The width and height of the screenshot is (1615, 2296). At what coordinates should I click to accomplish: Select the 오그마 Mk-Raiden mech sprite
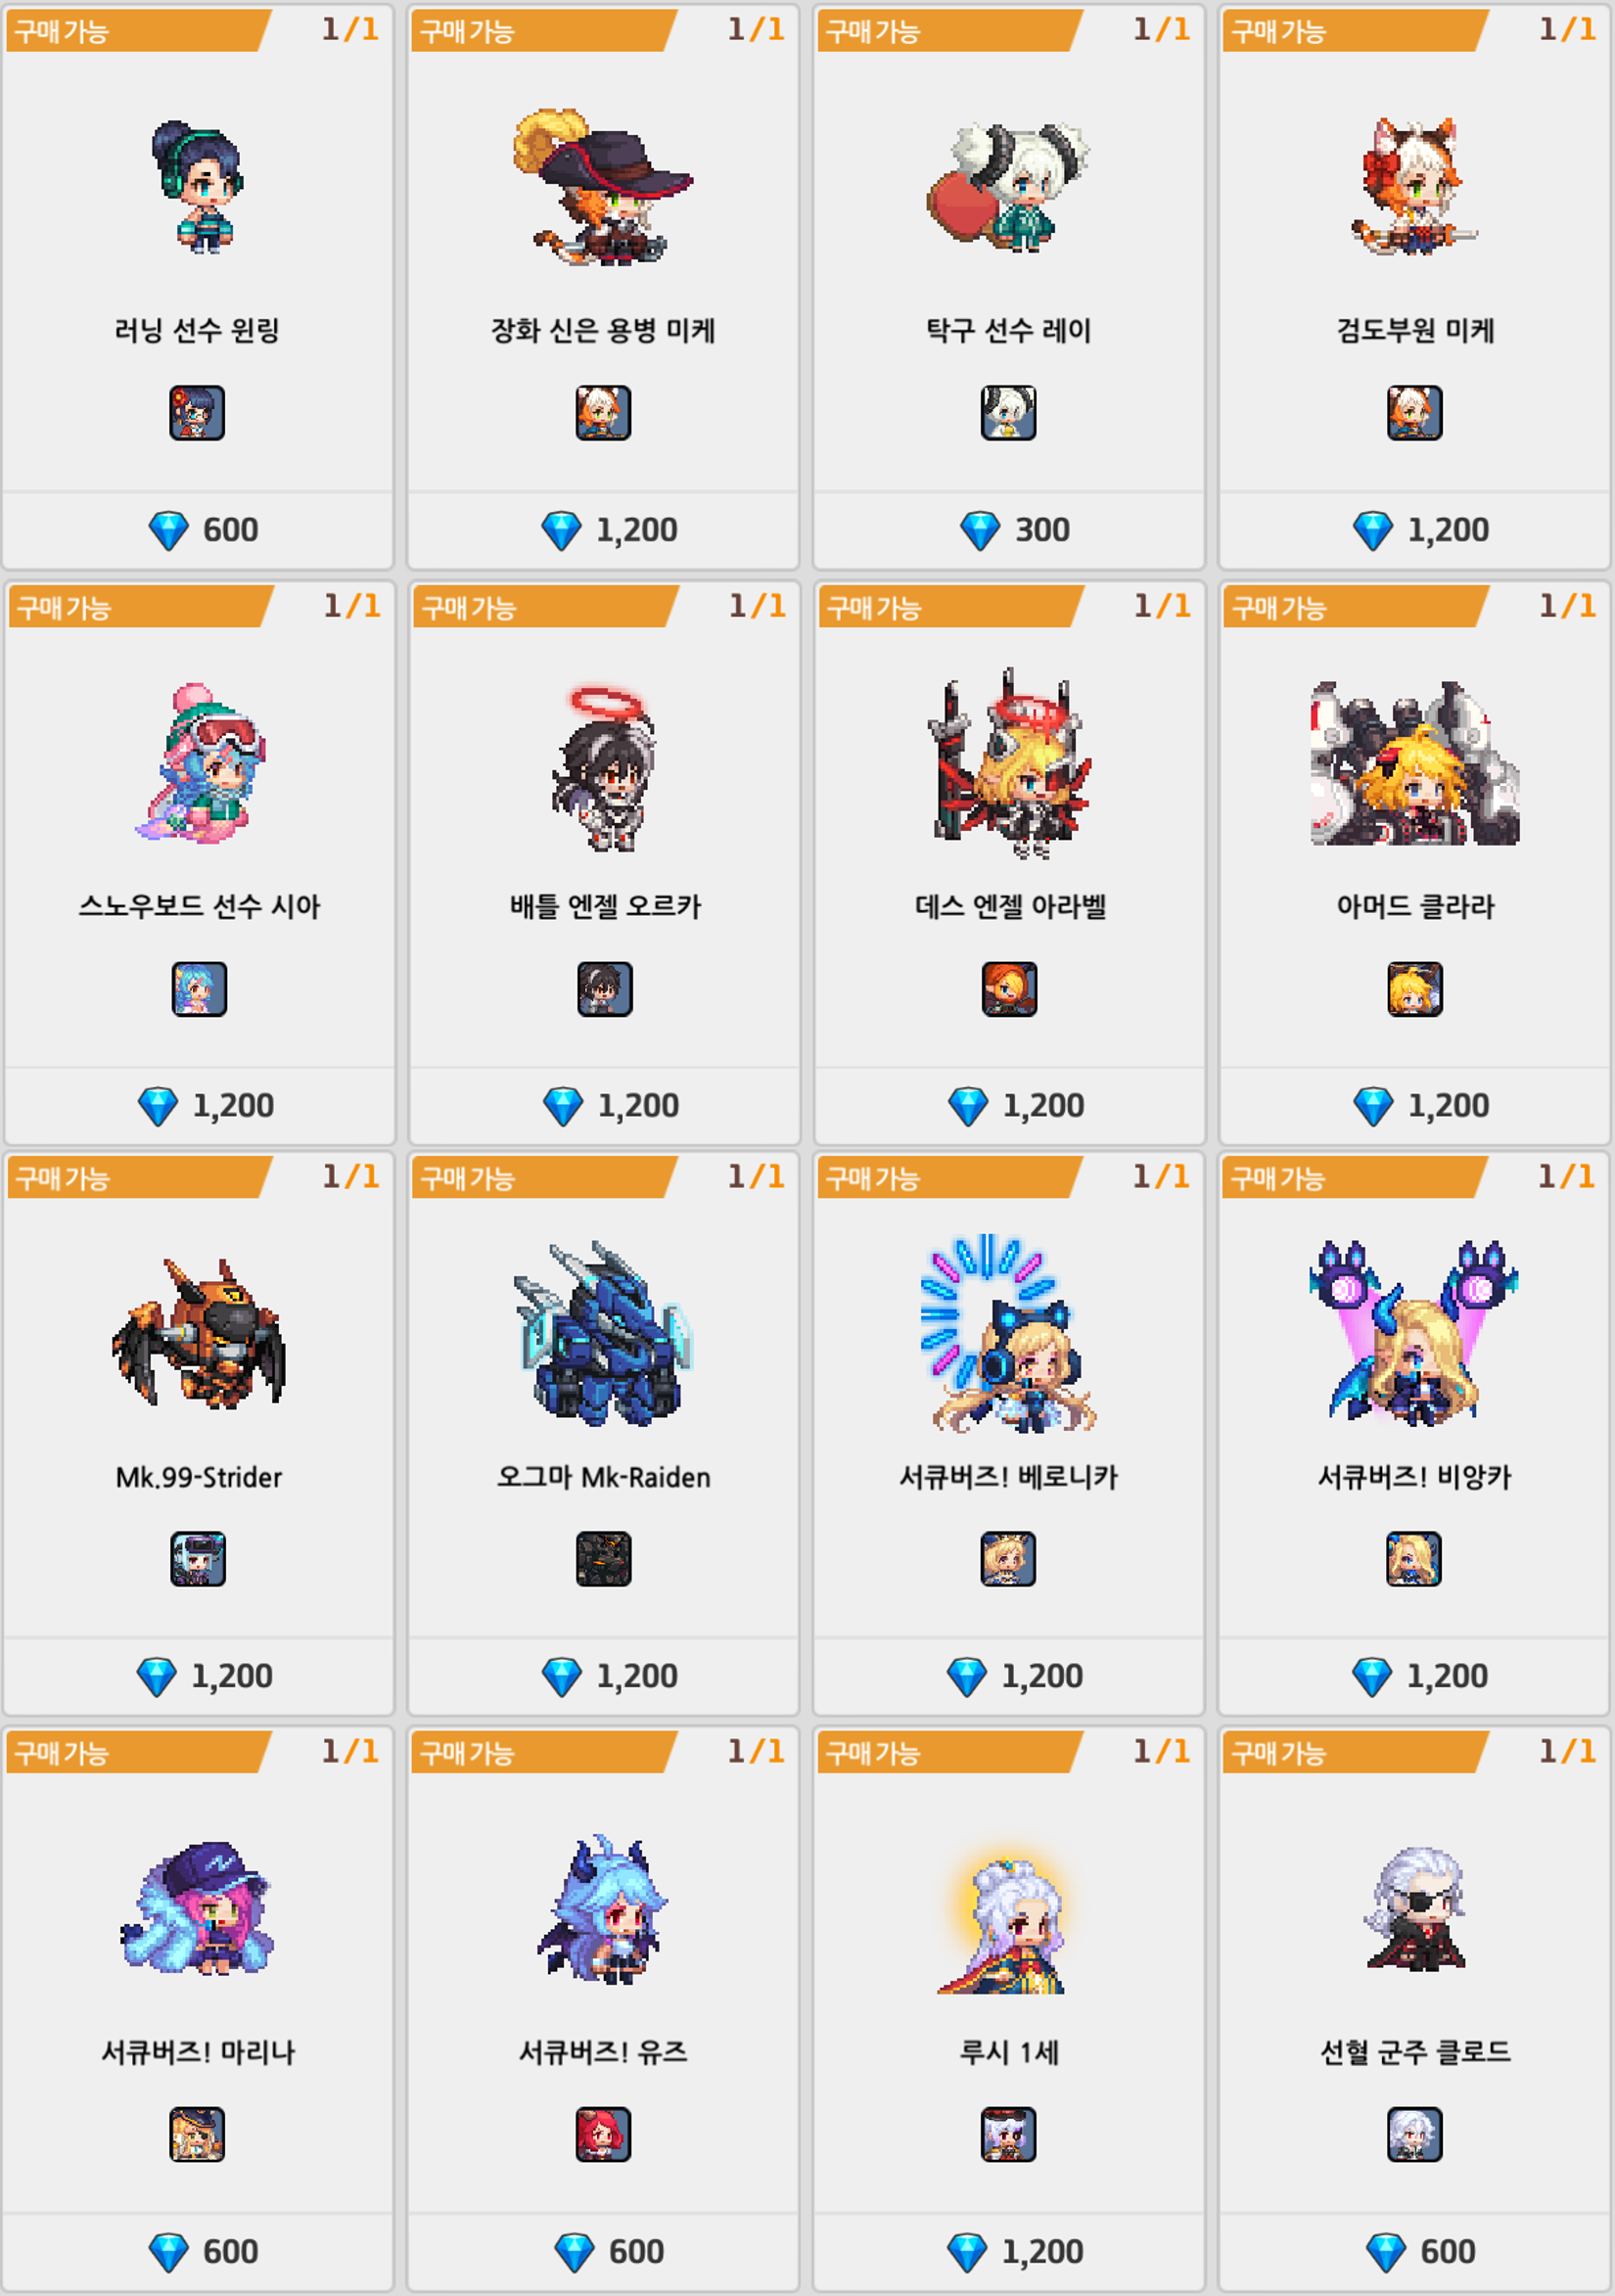pos(603,1334)
